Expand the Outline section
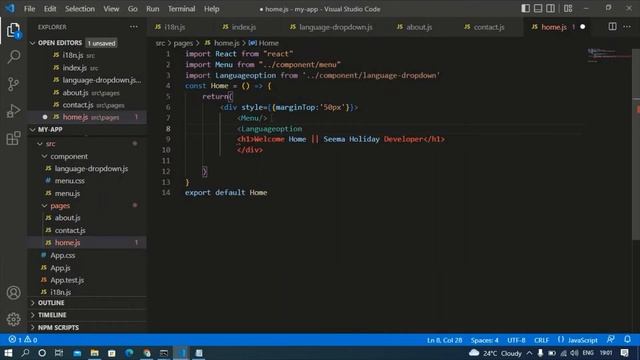This screenshot has width=640, height=360. coord(51,303)
